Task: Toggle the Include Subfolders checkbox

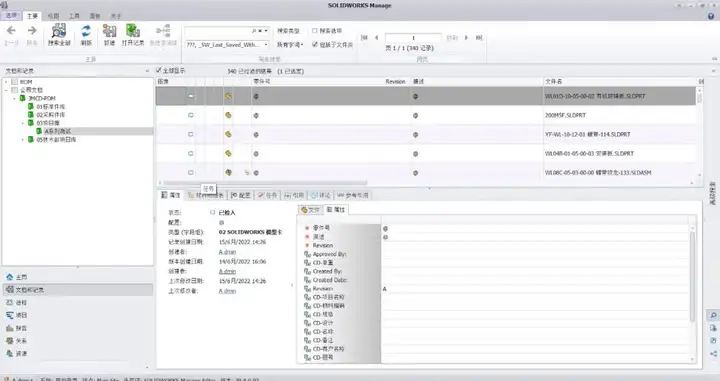Action: [x=315, y=45]
